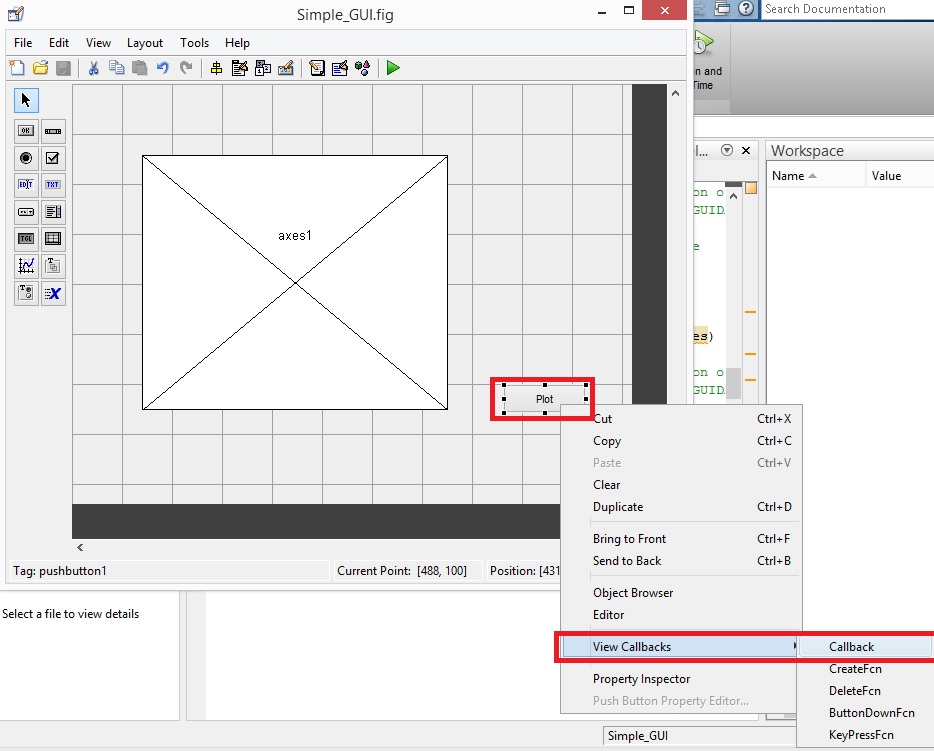Choose Cut in context menu

680,419
